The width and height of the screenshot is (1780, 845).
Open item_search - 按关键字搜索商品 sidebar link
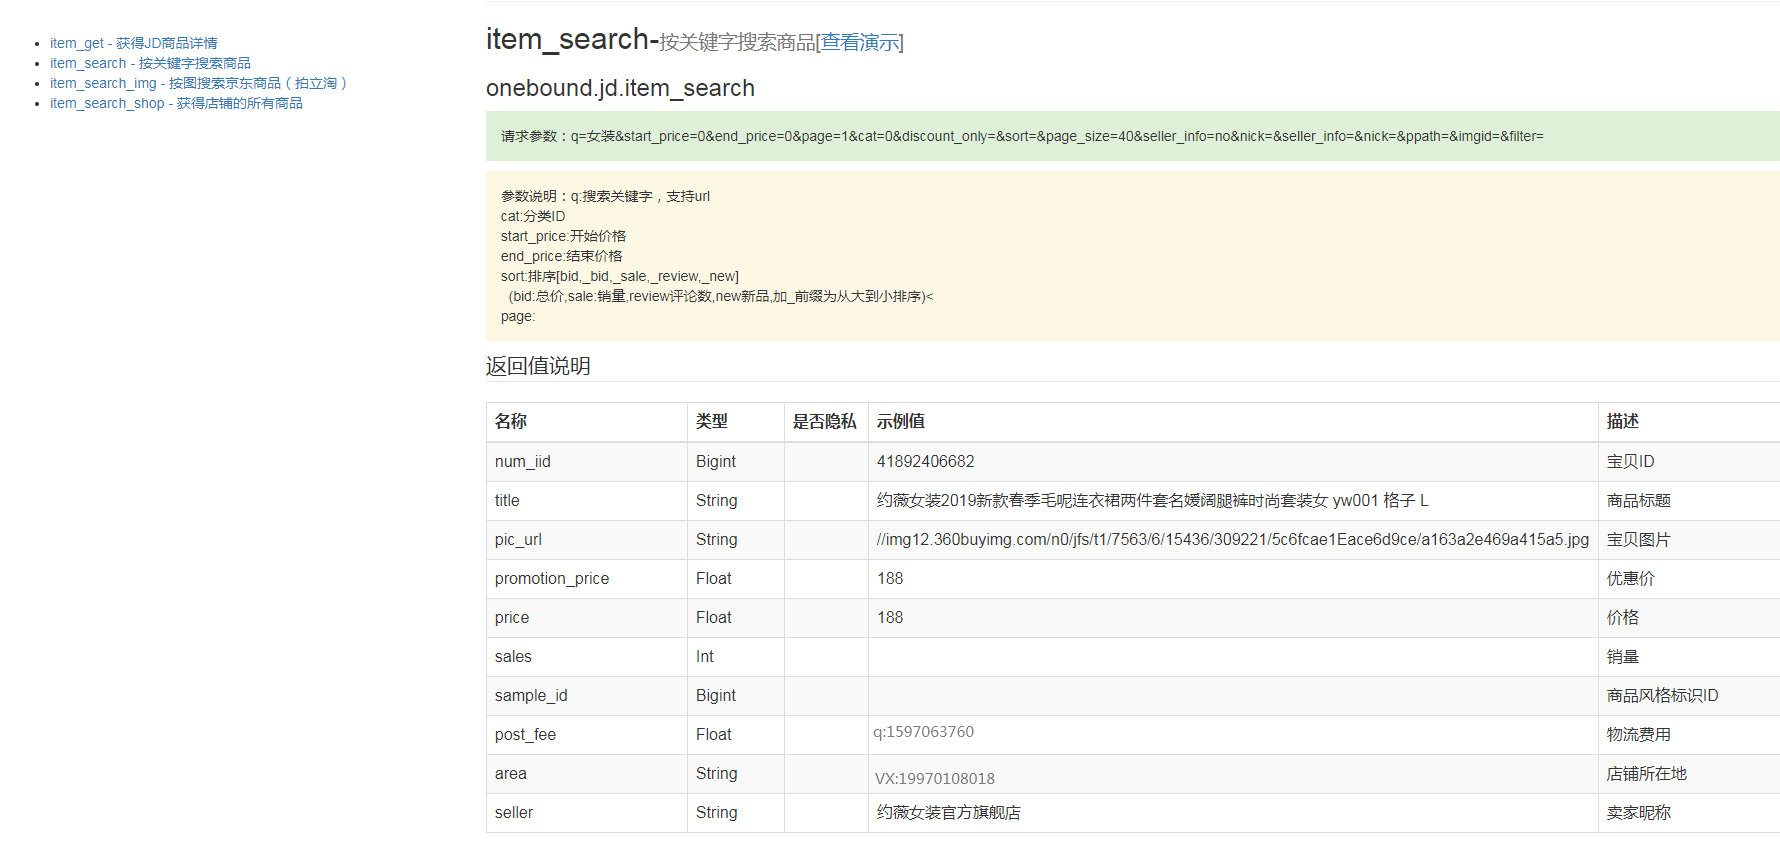click(150, 63)
